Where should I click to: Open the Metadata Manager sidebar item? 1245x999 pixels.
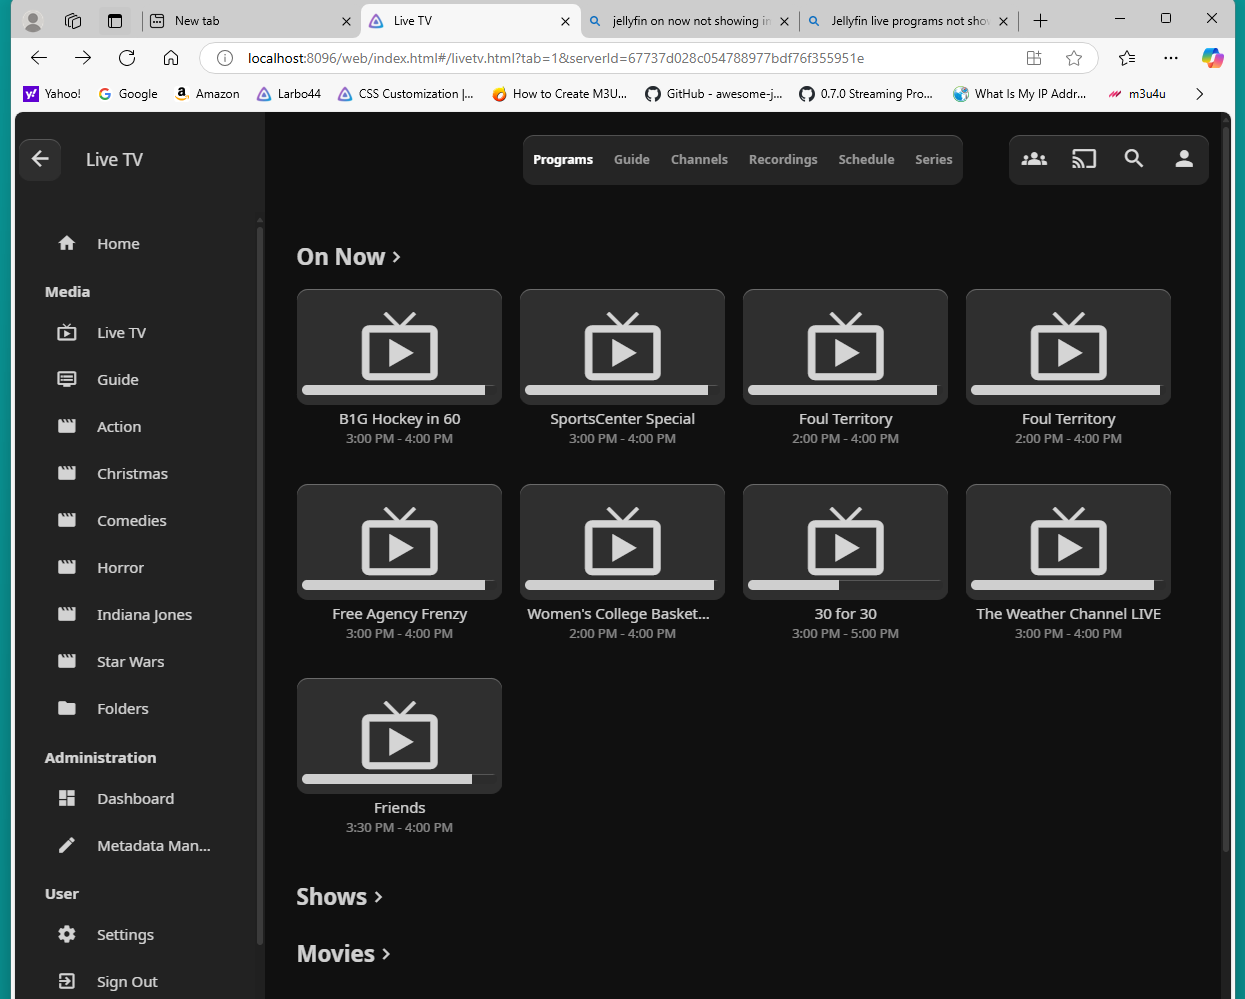click(153, 846)
